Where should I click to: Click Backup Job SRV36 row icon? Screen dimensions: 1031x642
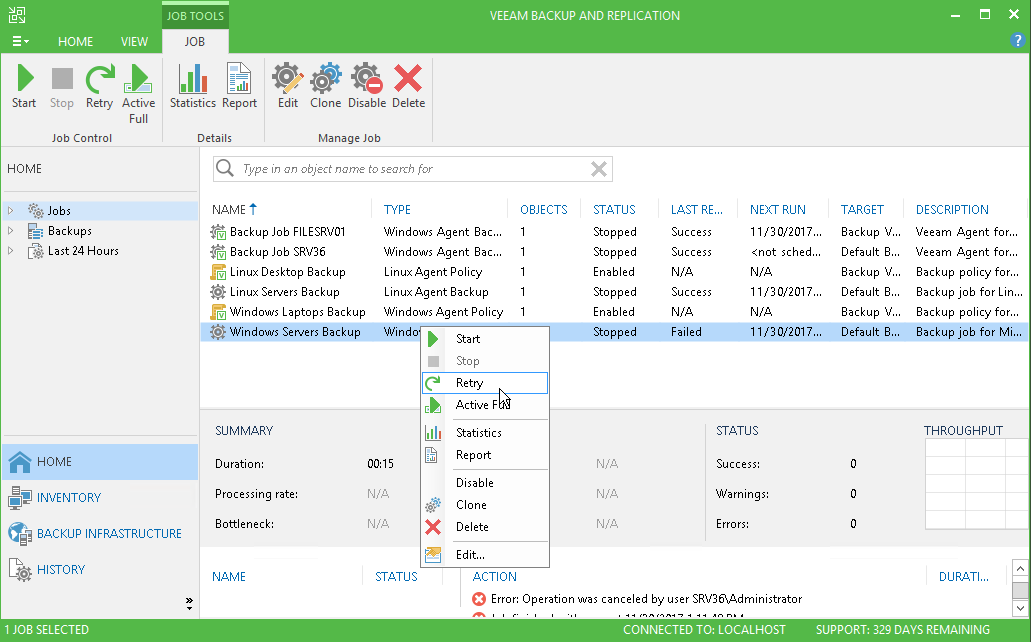pos(218,251)
